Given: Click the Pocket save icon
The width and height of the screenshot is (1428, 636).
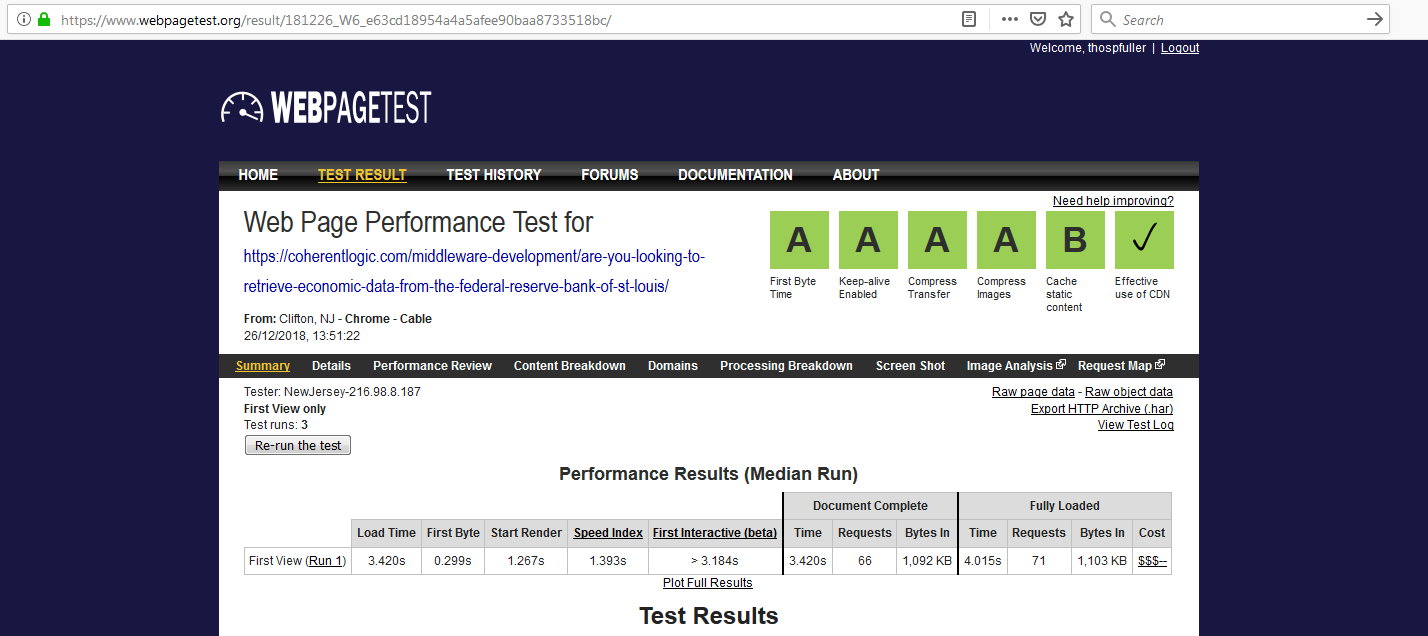Looking at the screenshot, I should 1038,19.
